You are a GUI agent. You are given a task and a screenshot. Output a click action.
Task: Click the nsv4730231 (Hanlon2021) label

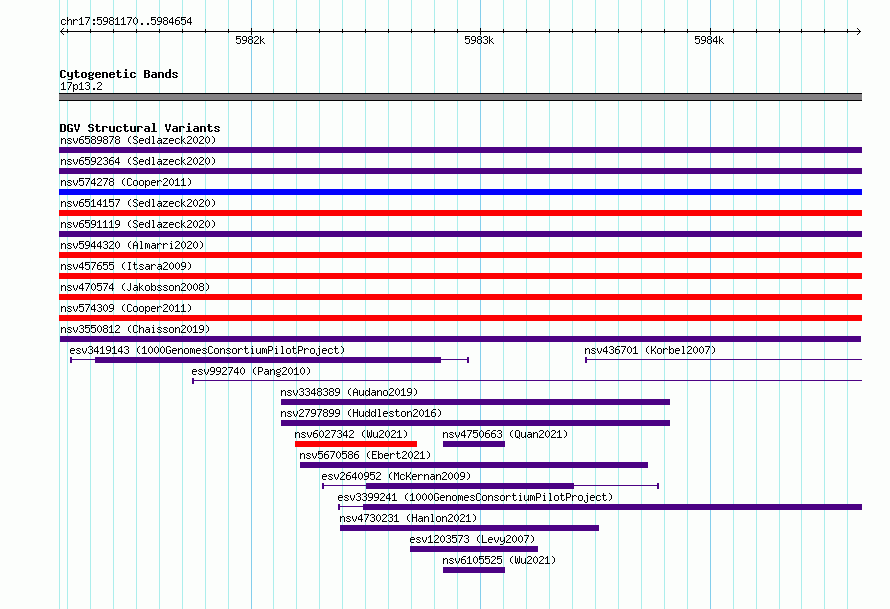[x=408, y=518]
